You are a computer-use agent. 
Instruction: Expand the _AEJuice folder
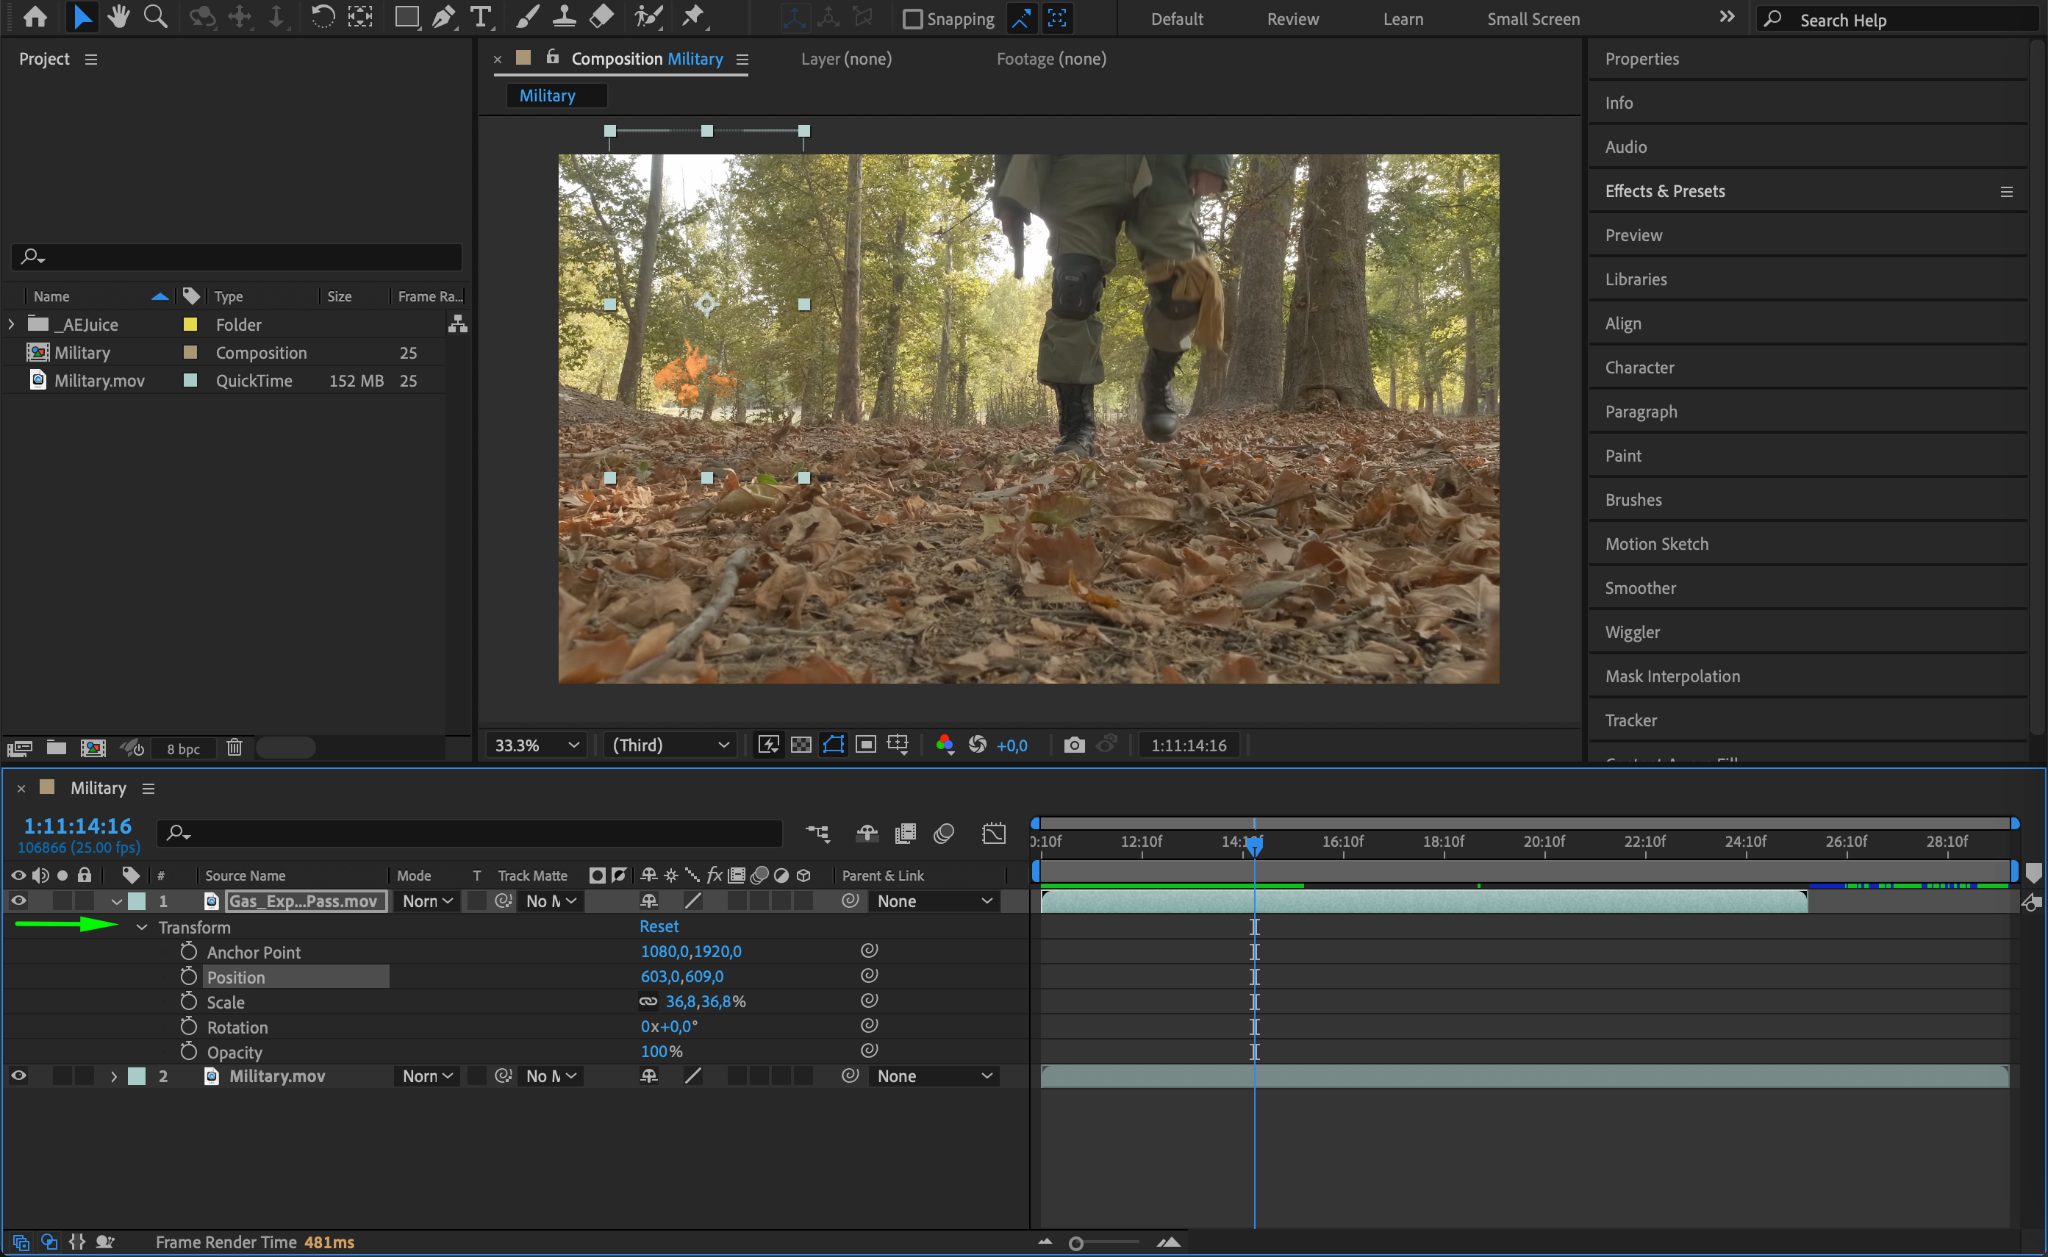[x=11, y=325]
